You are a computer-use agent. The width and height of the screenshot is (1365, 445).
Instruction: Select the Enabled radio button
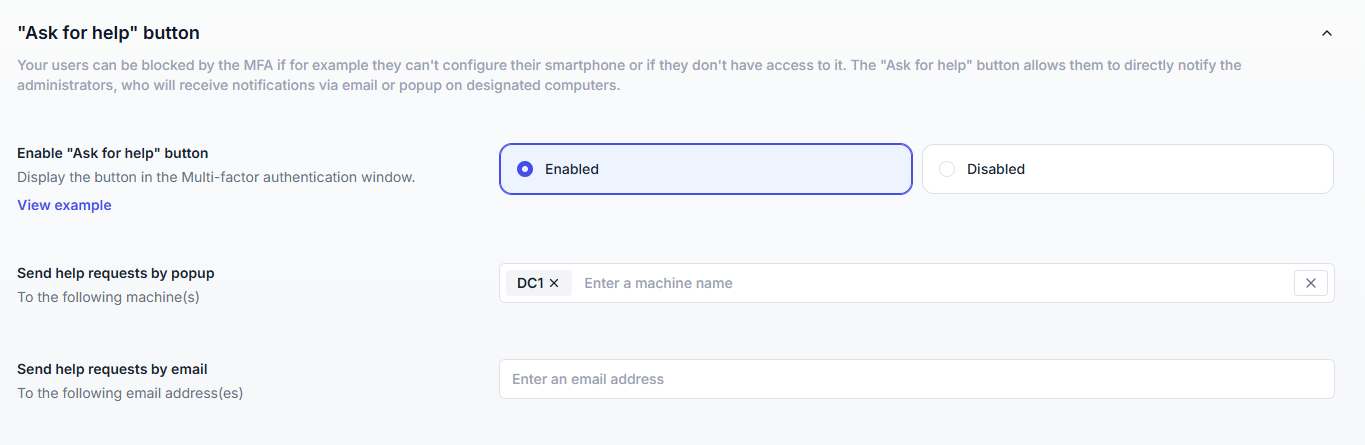pyautogui.click(x=525, y=169)
